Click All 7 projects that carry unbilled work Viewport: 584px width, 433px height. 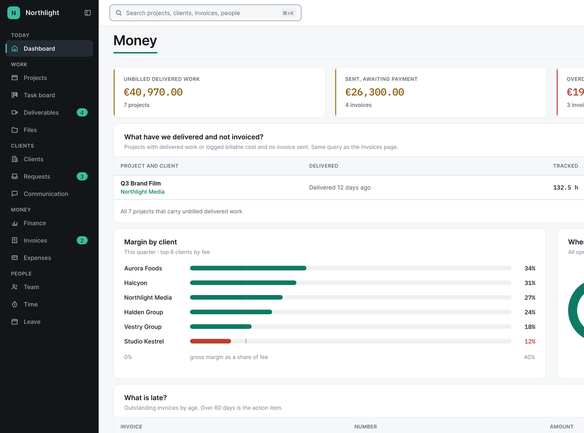181,211
